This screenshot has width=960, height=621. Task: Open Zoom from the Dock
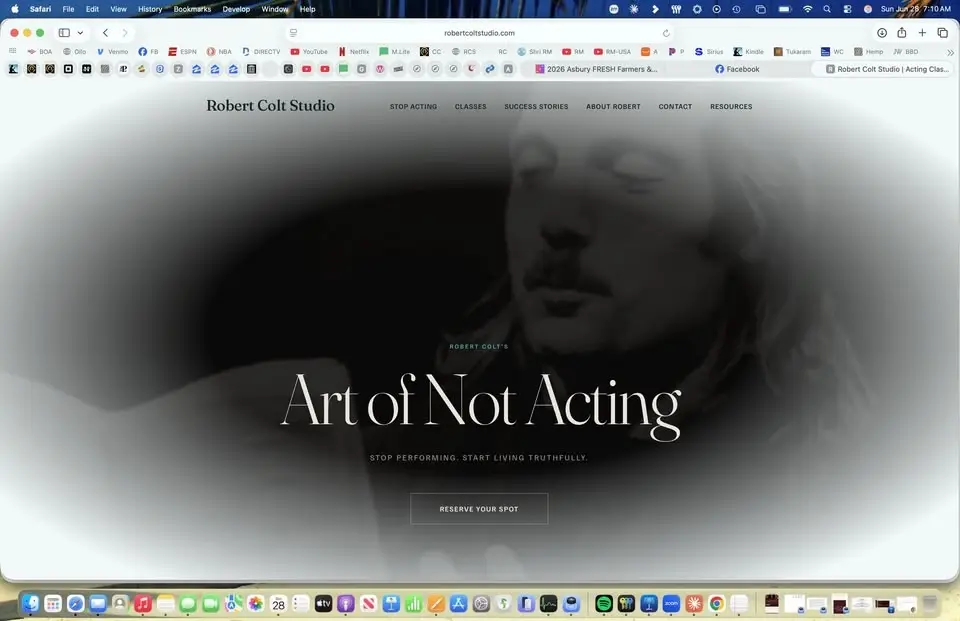(x=672, y=604)
